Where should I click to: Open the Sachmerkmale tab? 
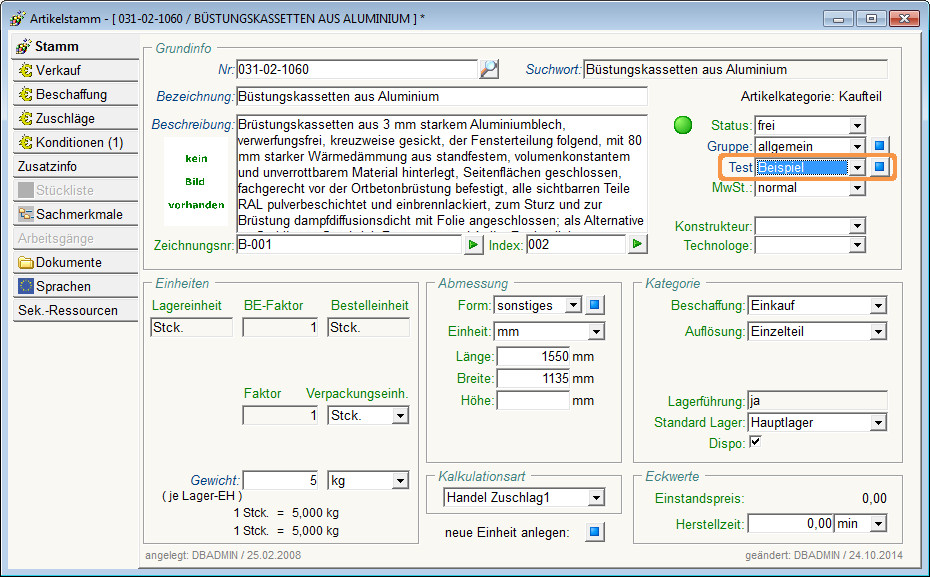click(x=75, y=214)
